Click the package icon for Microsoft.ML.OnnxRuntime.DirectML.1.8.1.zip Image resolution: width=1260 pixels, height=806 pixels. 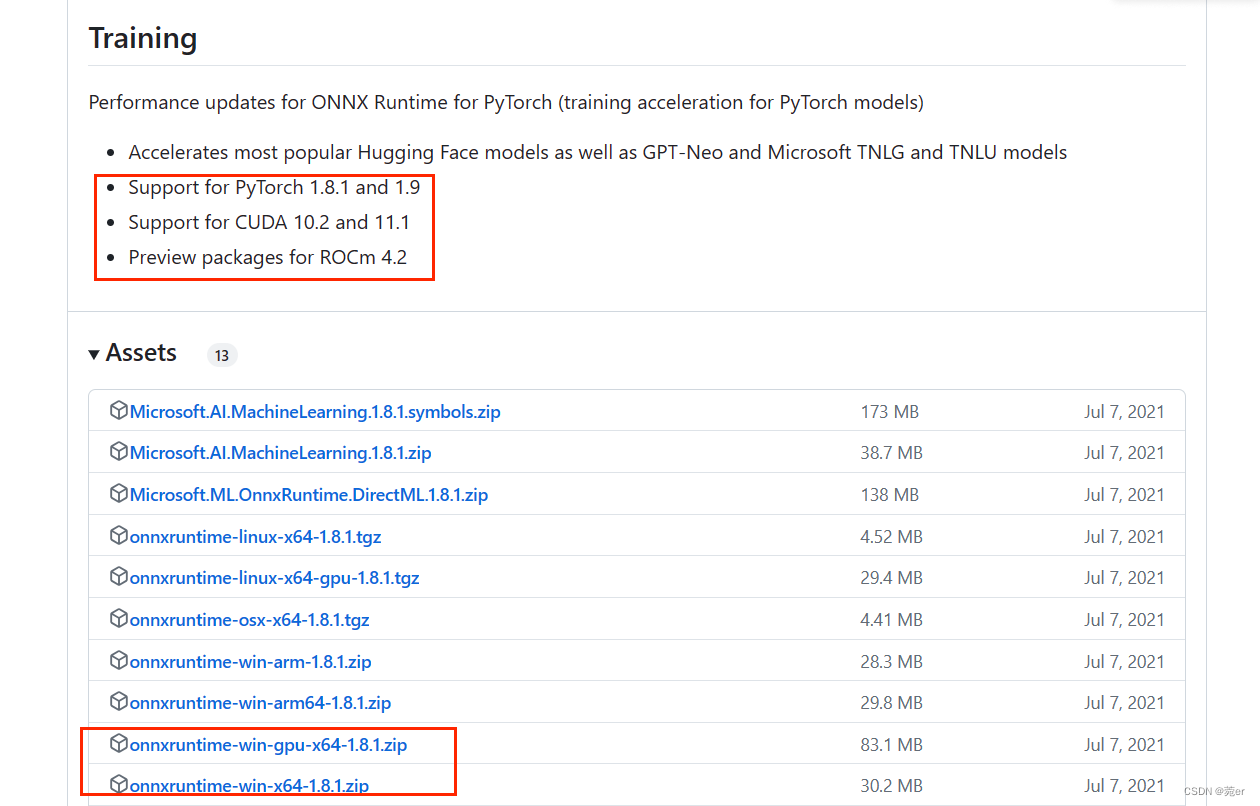point(119,494)
